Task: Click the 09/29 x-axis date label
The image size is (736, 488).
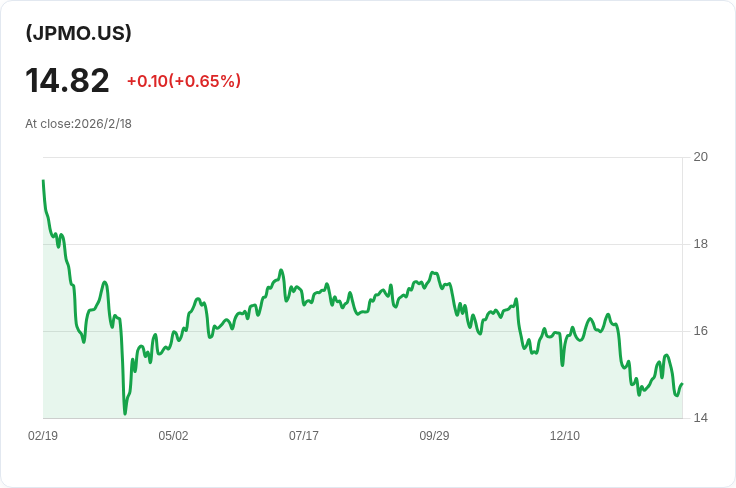Action: [434, 436]
